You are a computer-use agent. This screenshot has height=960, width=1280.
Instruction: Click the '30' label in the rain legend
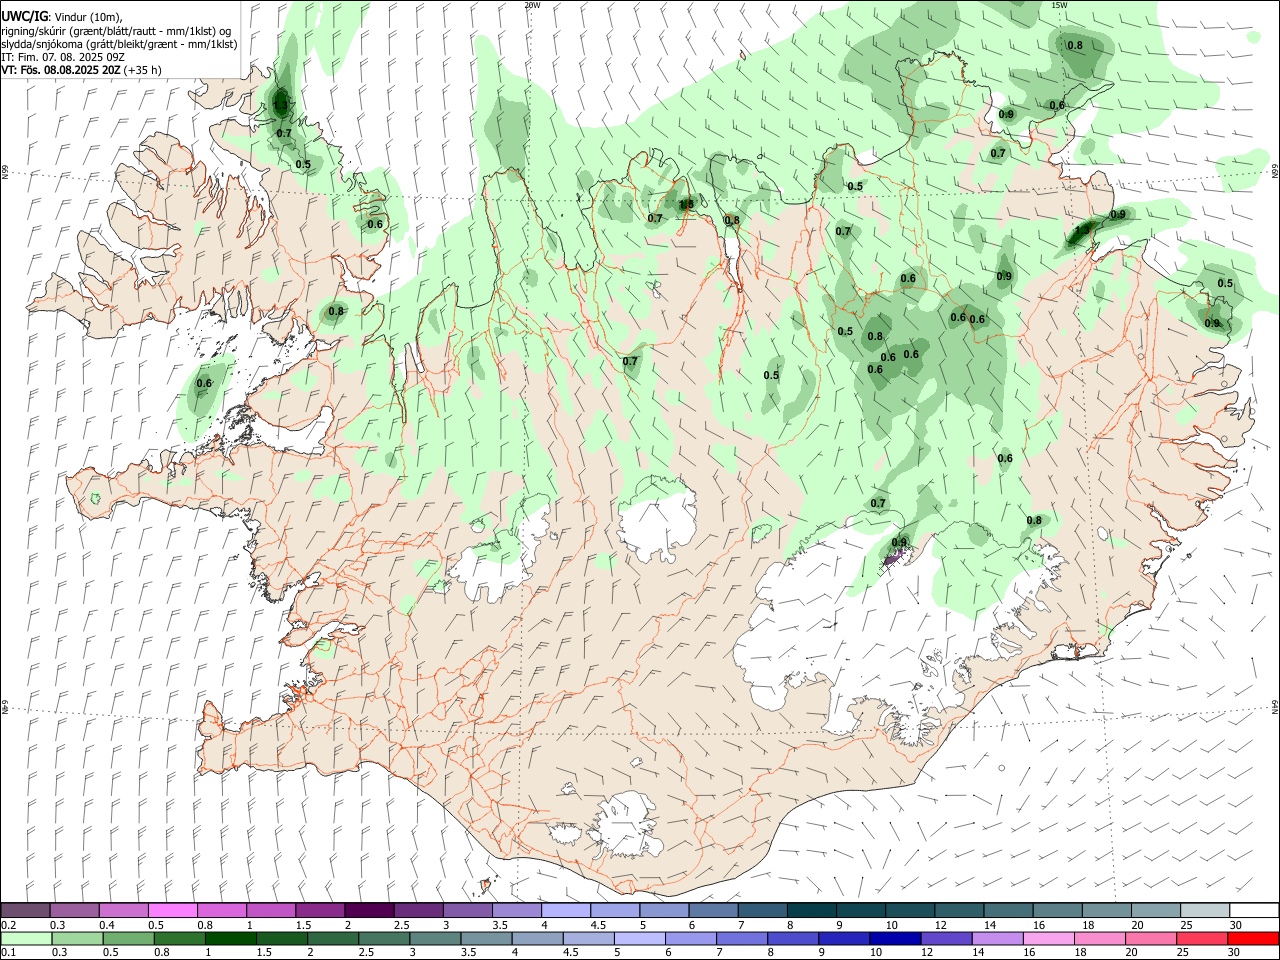(1234, 953)
